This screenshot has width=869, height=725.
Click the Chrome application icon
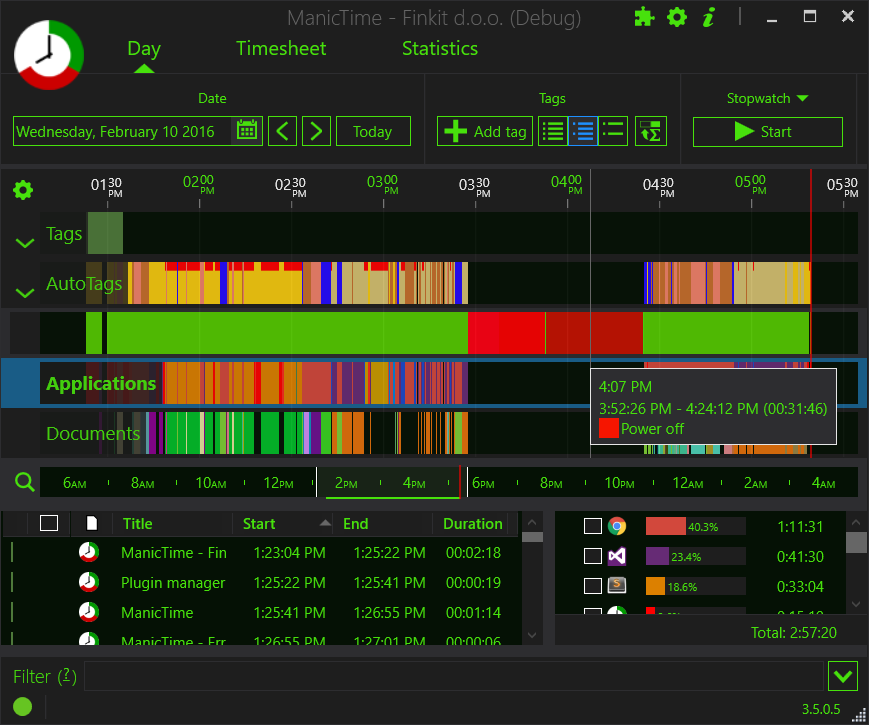[x=617, y=526]
